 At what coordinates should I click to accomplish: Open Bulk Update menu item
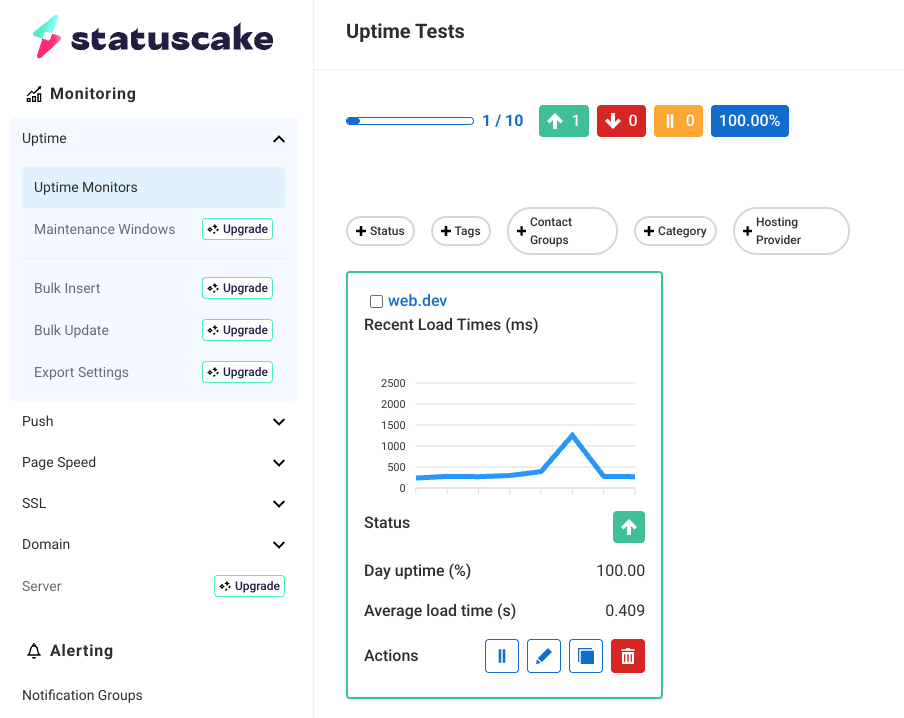click(71, 330)
